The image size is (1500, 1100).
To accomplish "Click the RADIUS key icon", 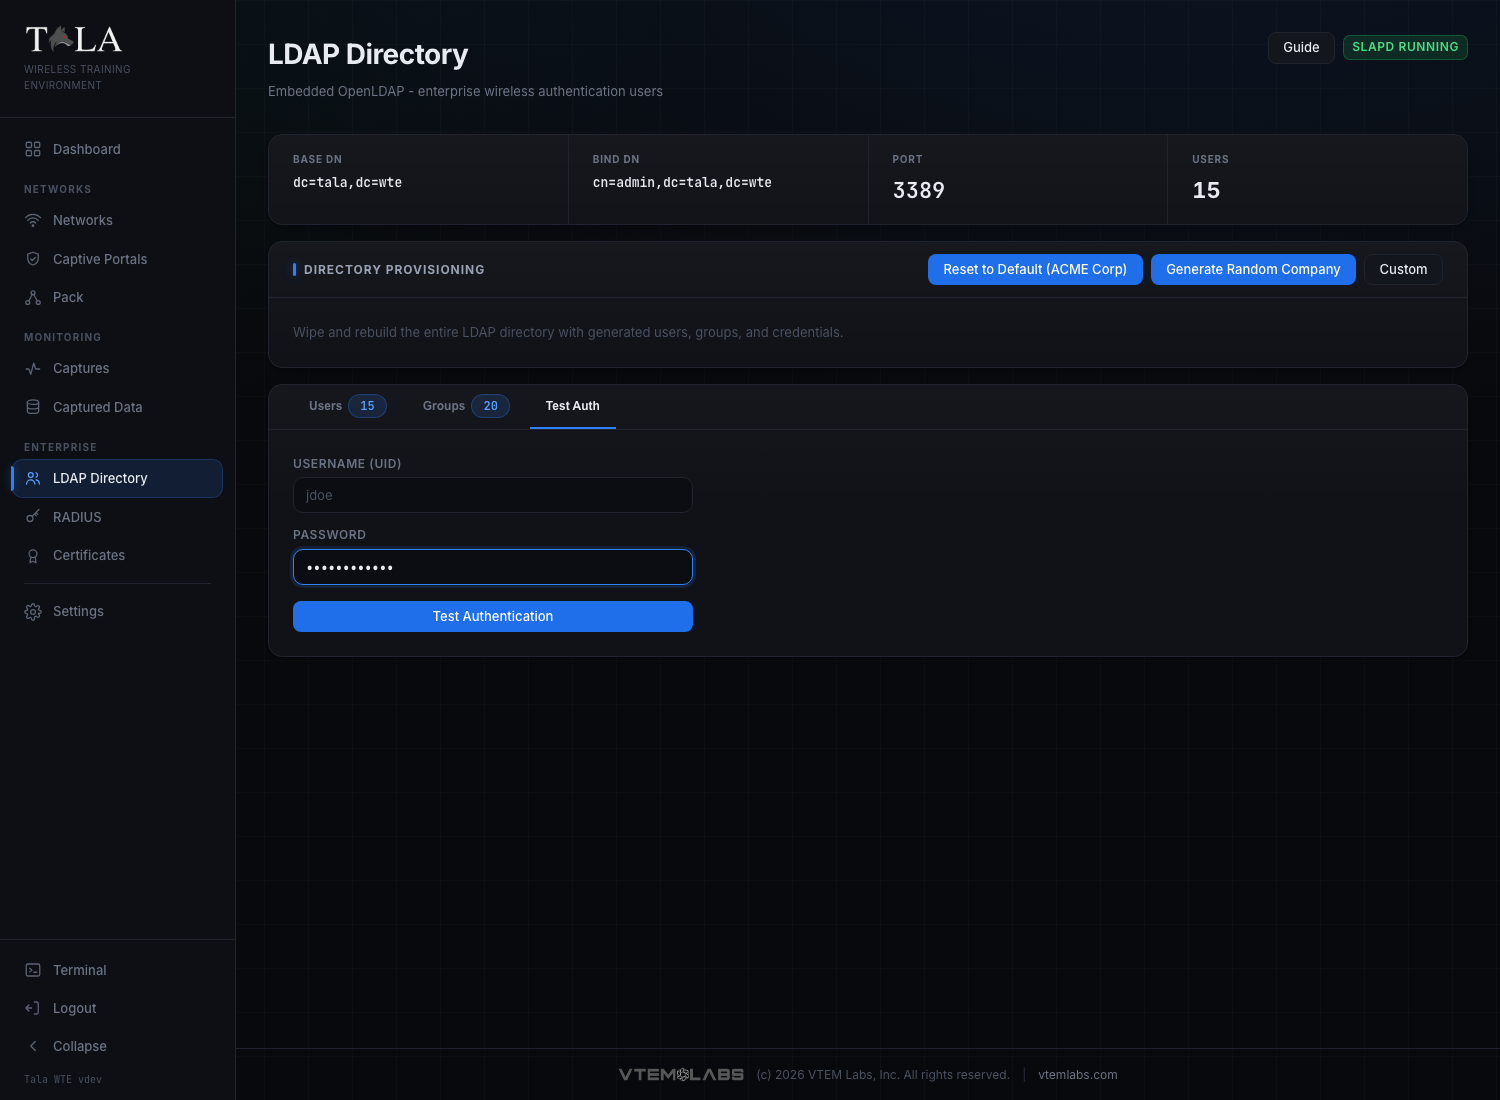I will pyautogui.click(x=33, y=517).
